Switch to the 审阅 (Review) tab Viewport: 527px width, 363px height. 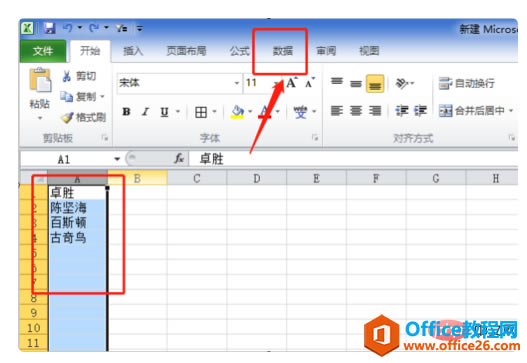(x=326, y=51)
